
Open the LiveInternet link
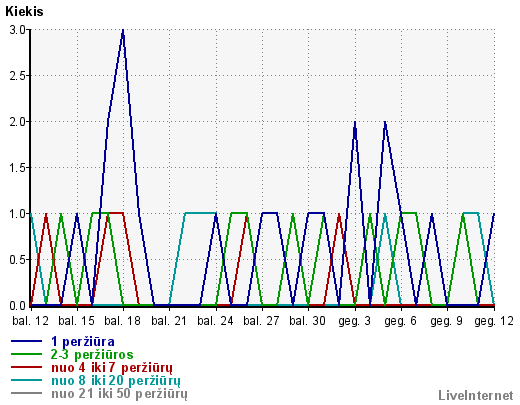coord(476,395)
